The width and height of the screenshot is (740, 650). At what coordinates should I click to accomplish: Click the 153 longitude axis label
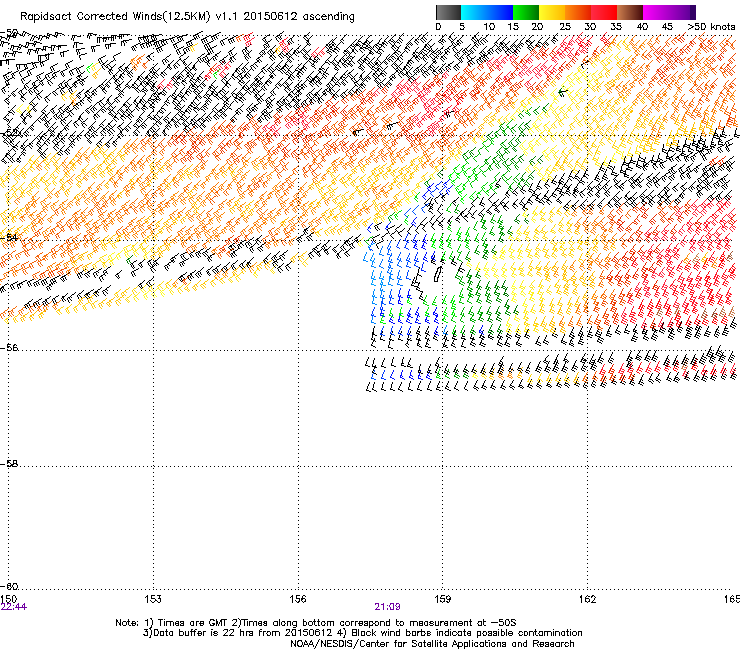coord(153,599)
